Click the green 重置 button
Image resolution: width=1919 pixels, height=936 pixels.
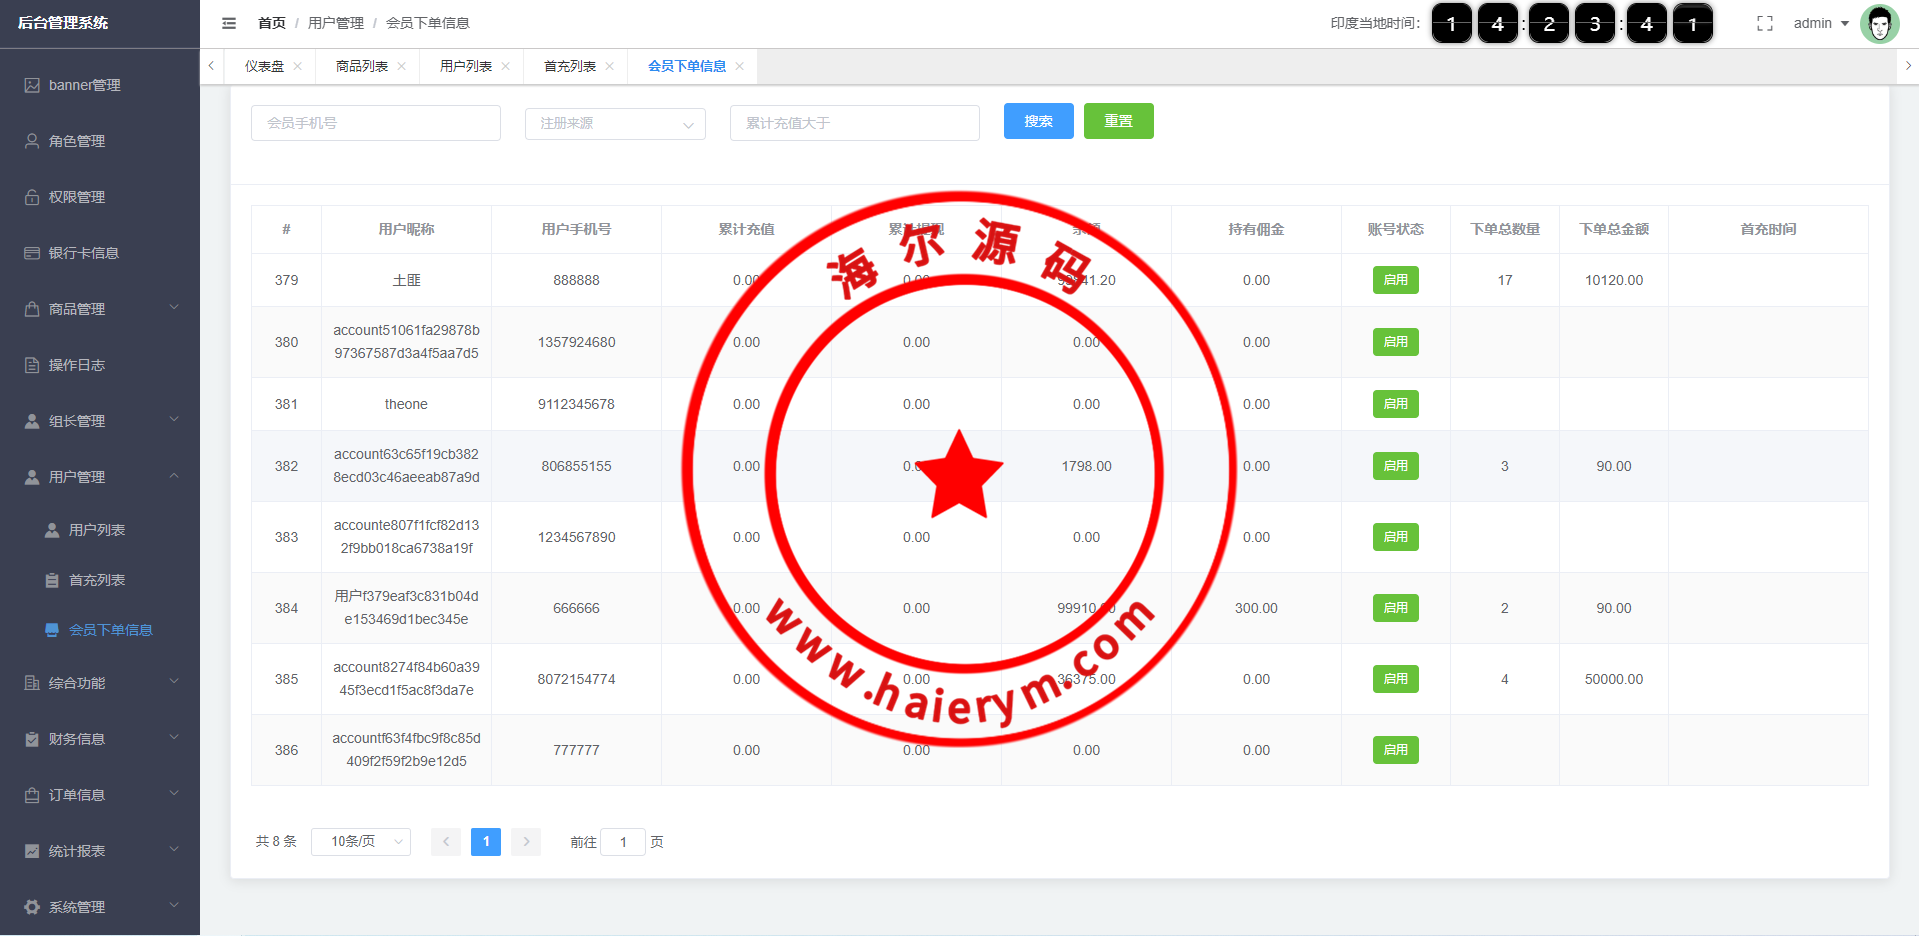pos(1118,121)
